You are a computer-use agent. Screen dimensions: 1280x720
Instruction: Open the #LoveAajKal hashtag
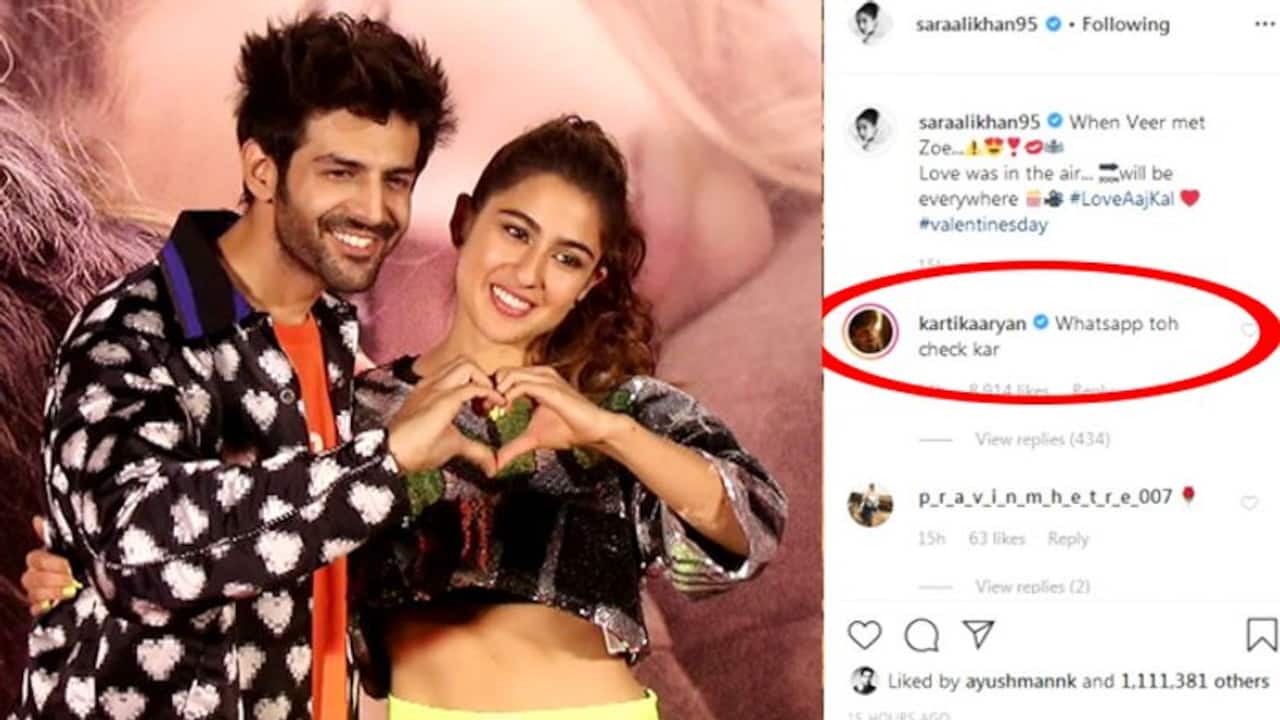1120,198
